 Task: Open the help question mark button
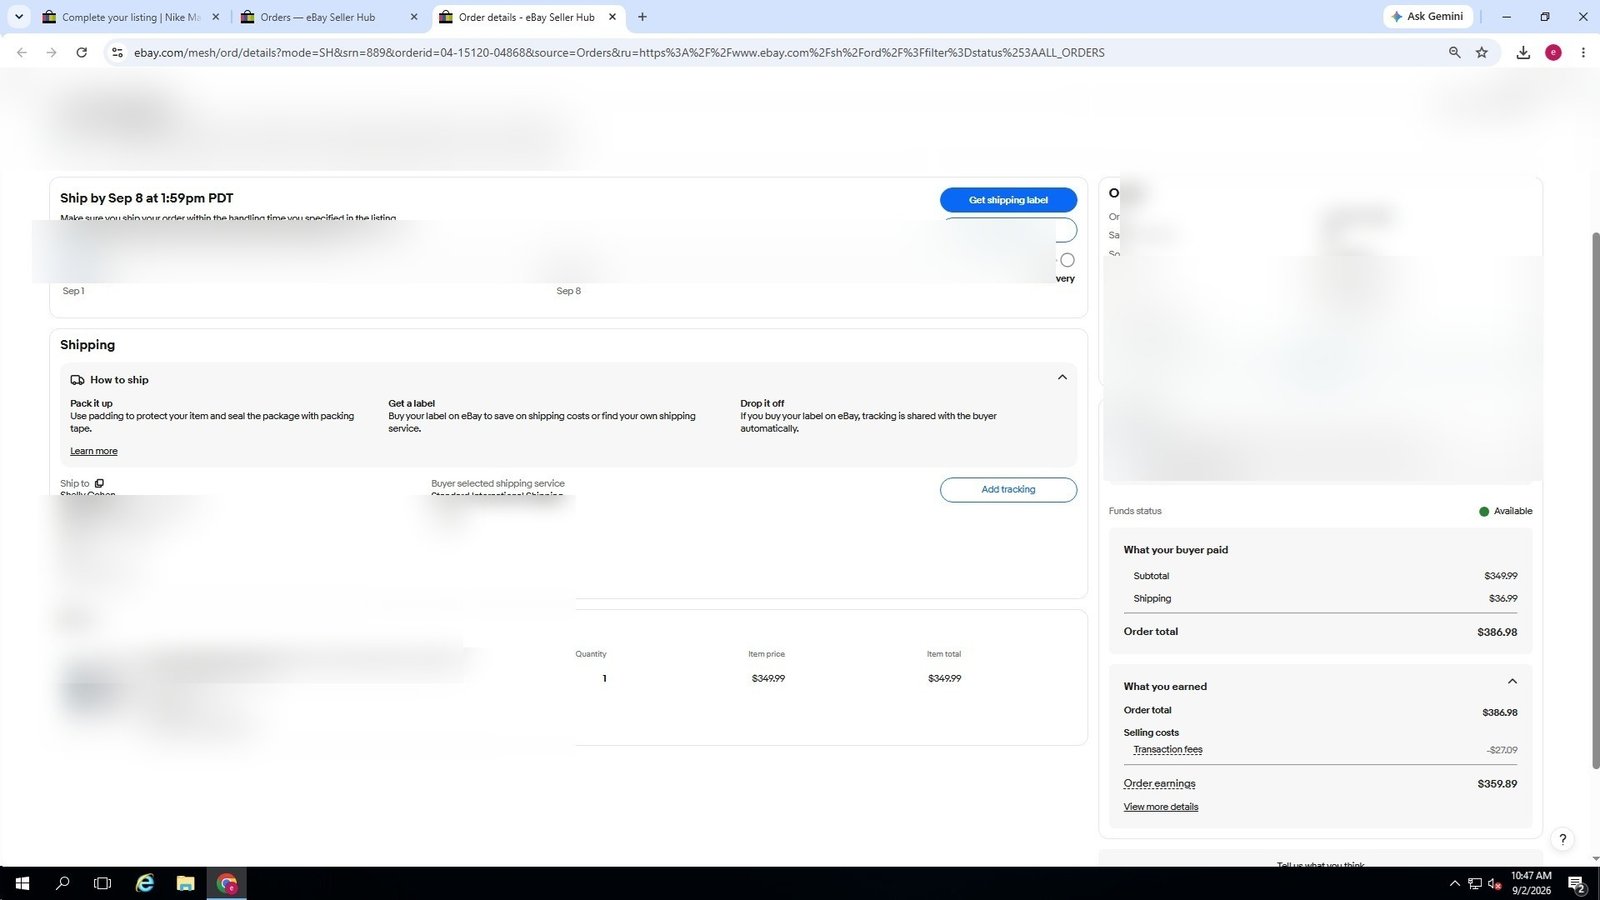[x=1562, y=839]
